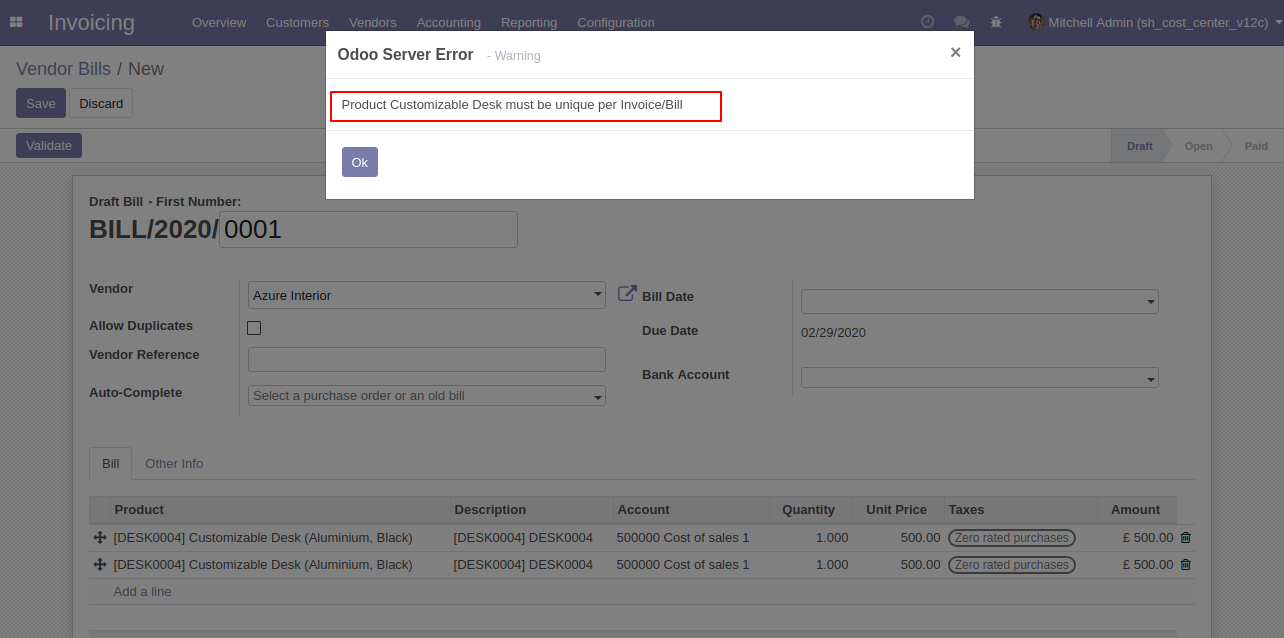Image resolution: width=1284 pixels, height=638 pixels.
Task: Click first row unit price 500.00
Action: point(920,538)
